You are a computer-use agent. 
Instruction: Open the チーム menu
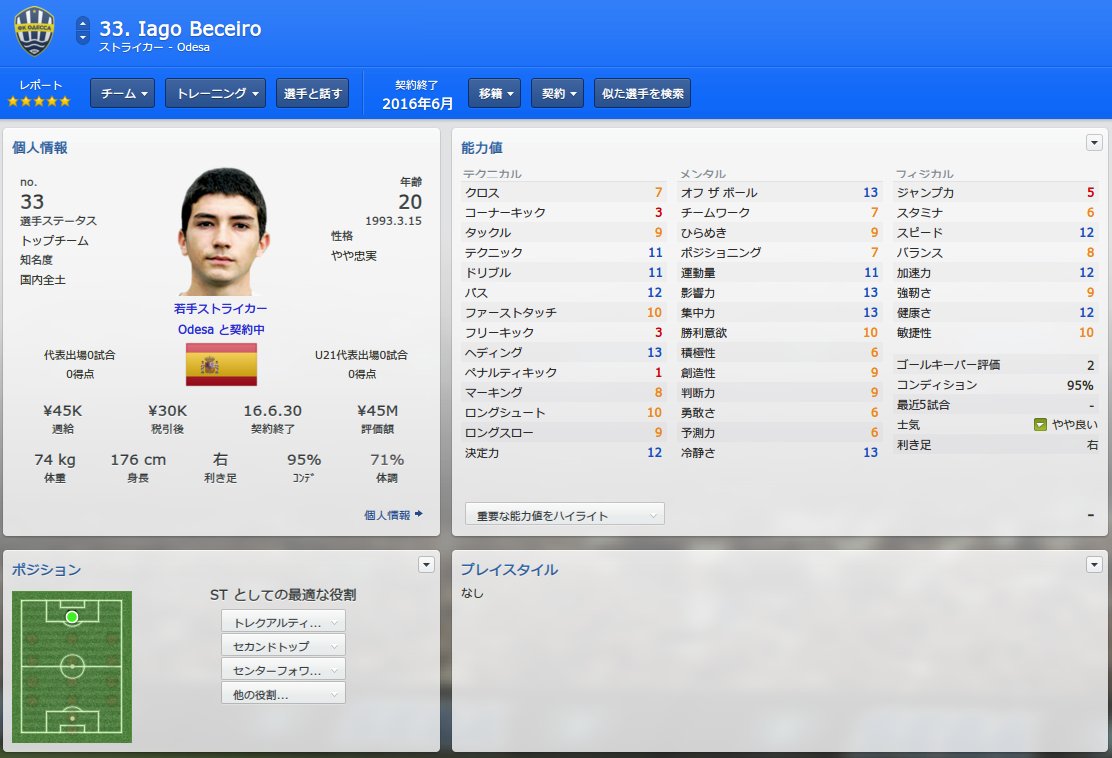click(x=123, y=93)
